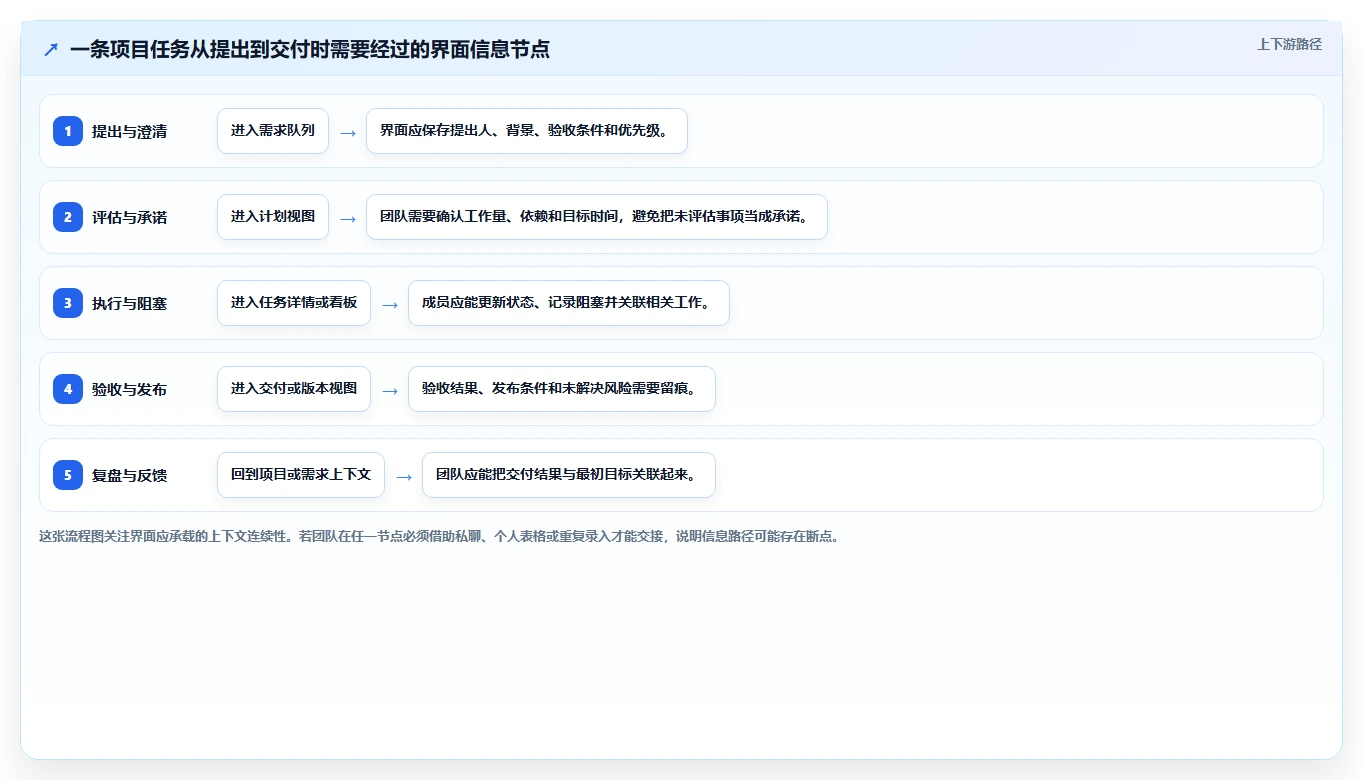This screenshot has height=780, width=1363.
Task: Click the 进入需求队列 chip
Action: [x=273, y=131]
